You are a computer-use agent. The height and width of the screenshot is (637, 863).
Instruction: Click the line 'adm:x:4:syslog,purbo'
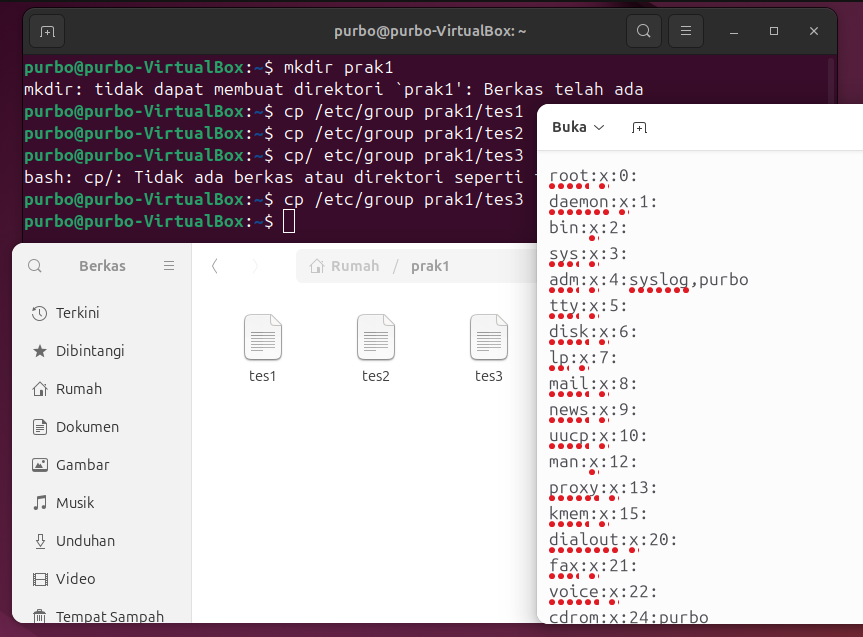[648, 280]
